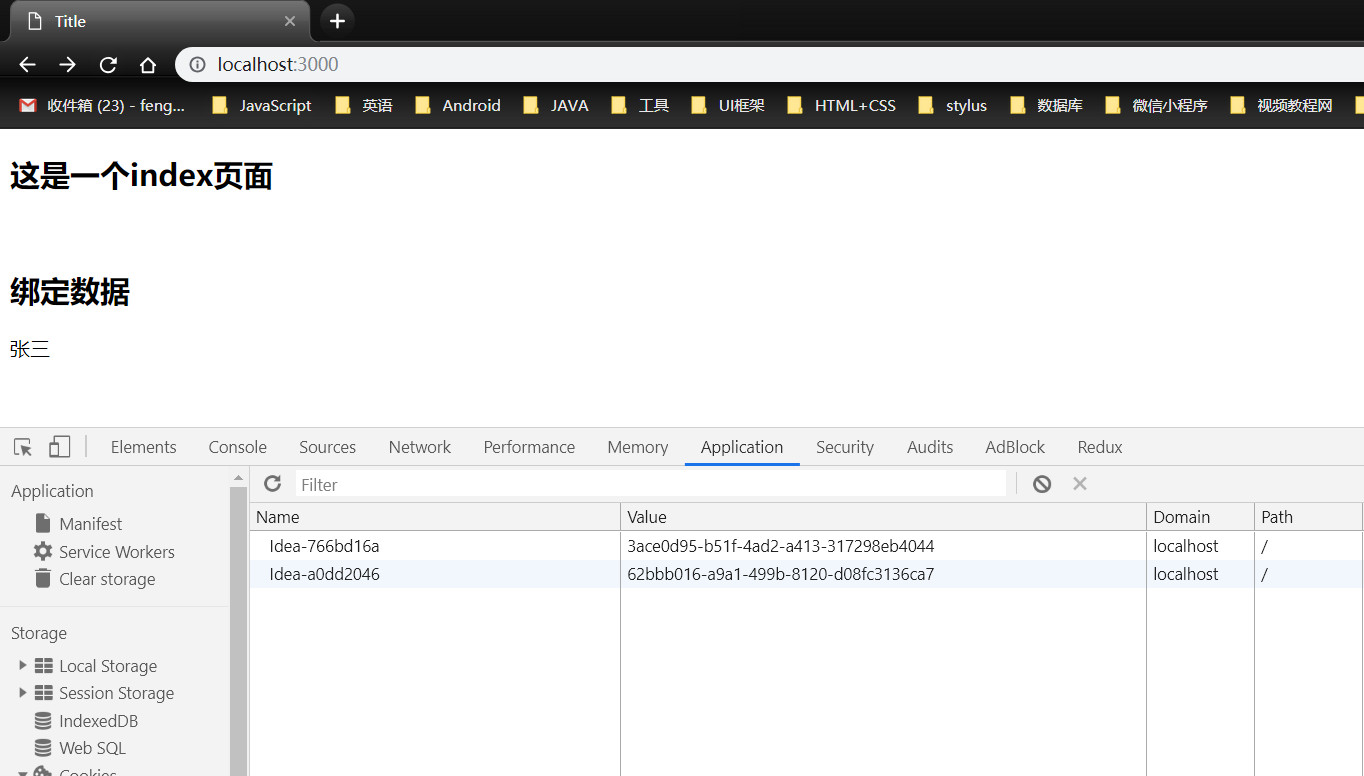This screenshot has height=776, width=1364.
Task: Click the 这是一个index页面 heading
Action: 141,176
